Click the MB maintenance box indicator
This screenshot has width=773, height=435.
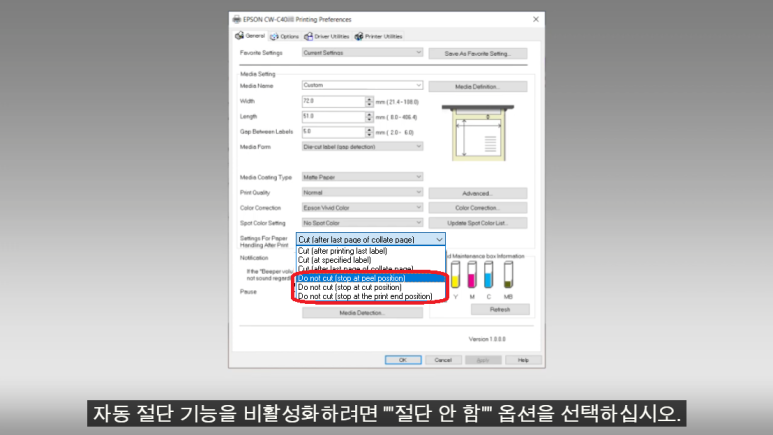(x=508, y=275)
